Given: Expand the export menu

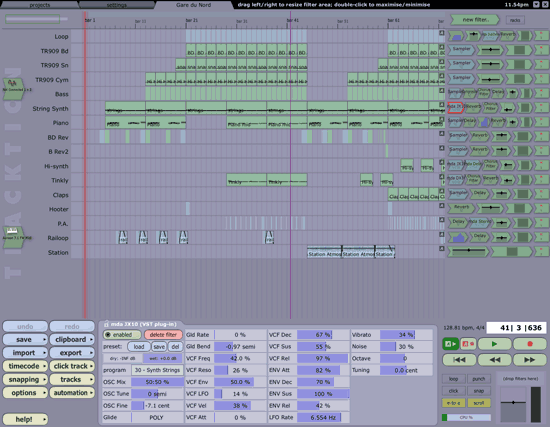Looking at the screenshot, I should click(72, 353).
